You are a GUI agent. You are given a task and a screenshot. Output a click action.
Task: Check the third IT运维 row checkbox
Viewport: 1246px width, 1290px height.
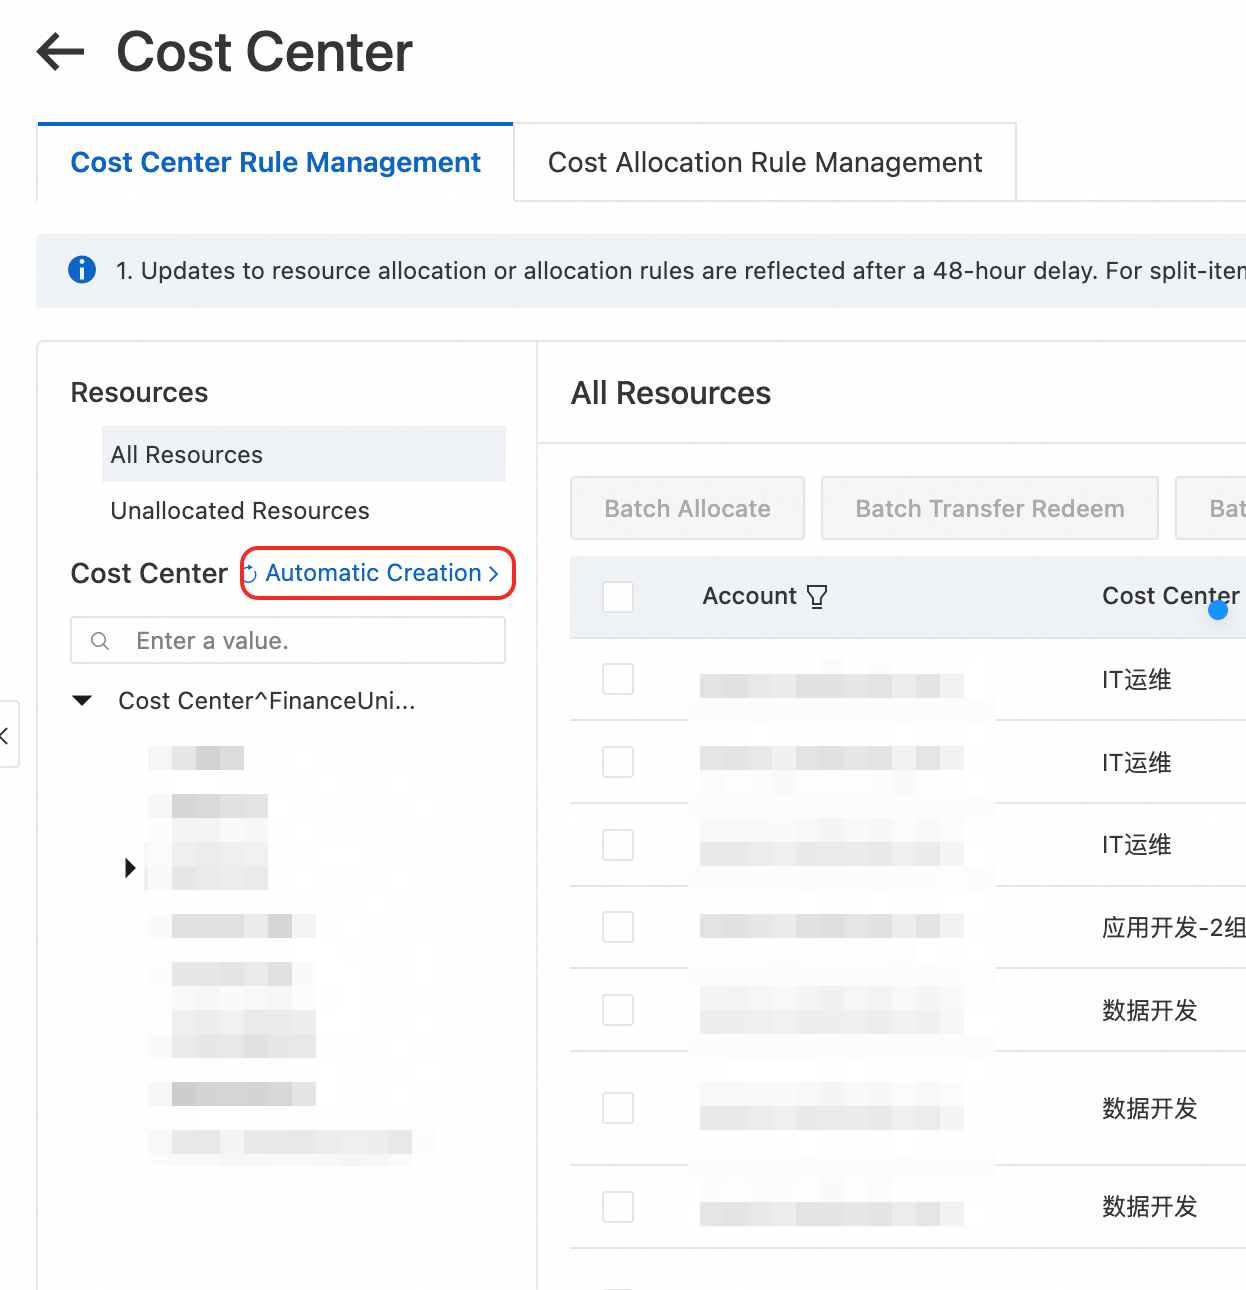(618, 845)
